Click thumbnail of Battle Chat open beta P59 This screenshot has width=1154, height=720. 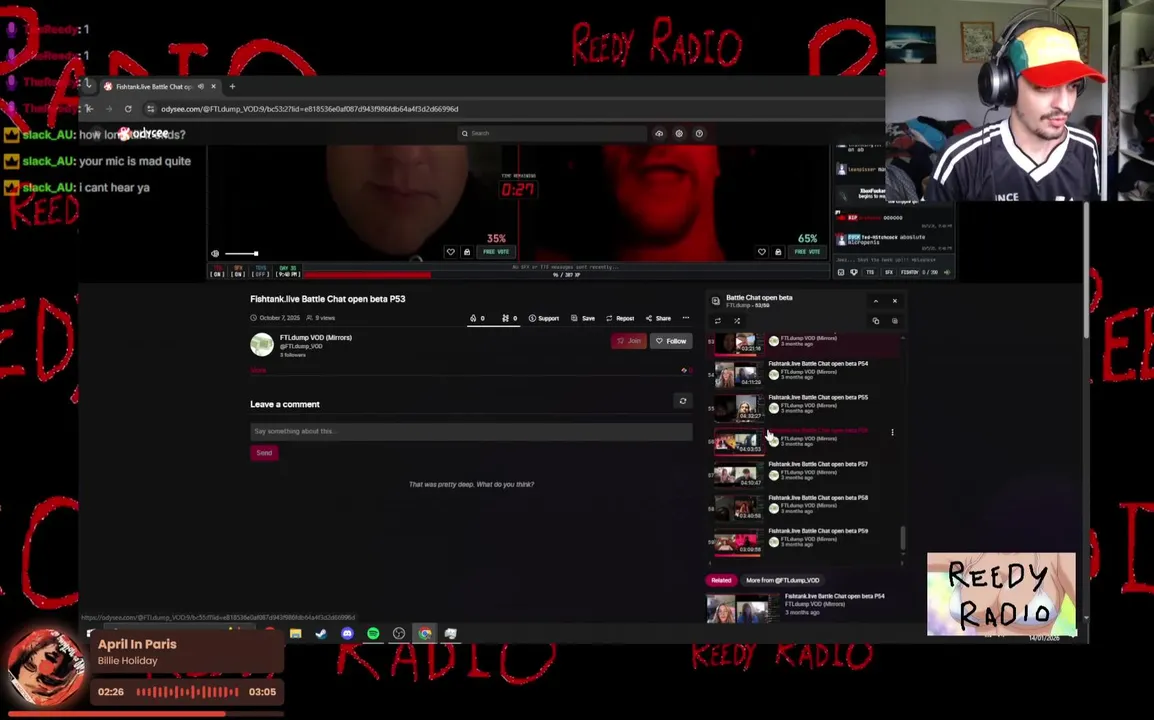click(739, 541)
